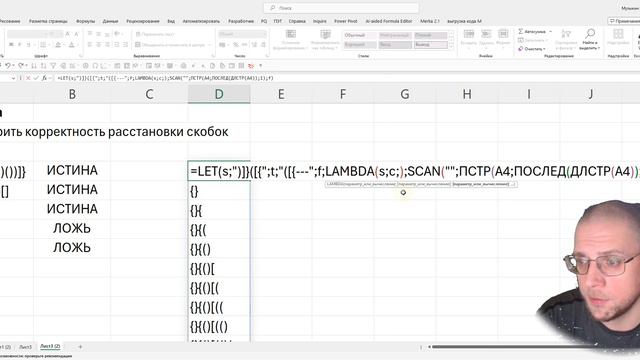
Task: Open AI-aided Formula Editor tab
Action: [x=389, y=21]
